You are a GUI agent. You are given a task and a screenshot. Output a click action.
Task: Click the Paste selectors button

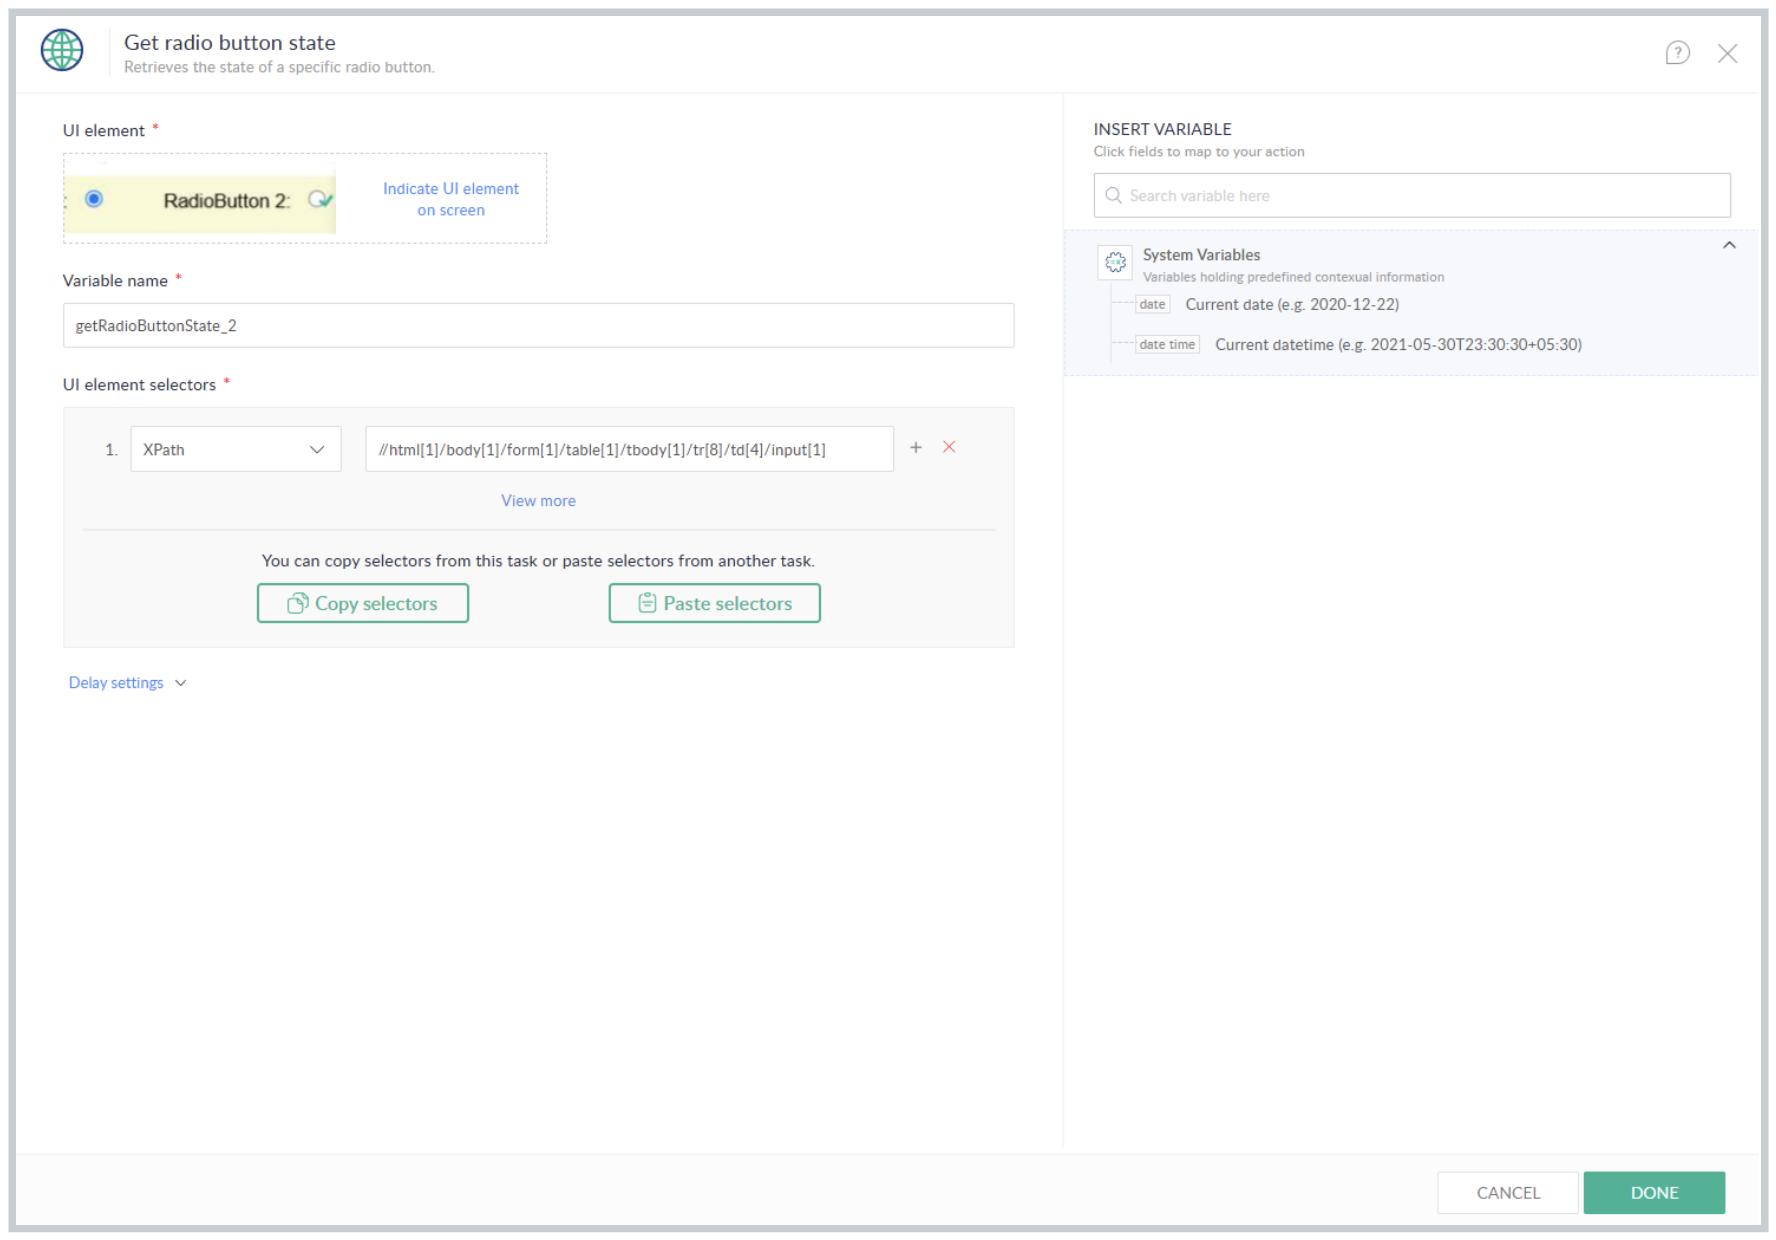[x=715, y=603]
